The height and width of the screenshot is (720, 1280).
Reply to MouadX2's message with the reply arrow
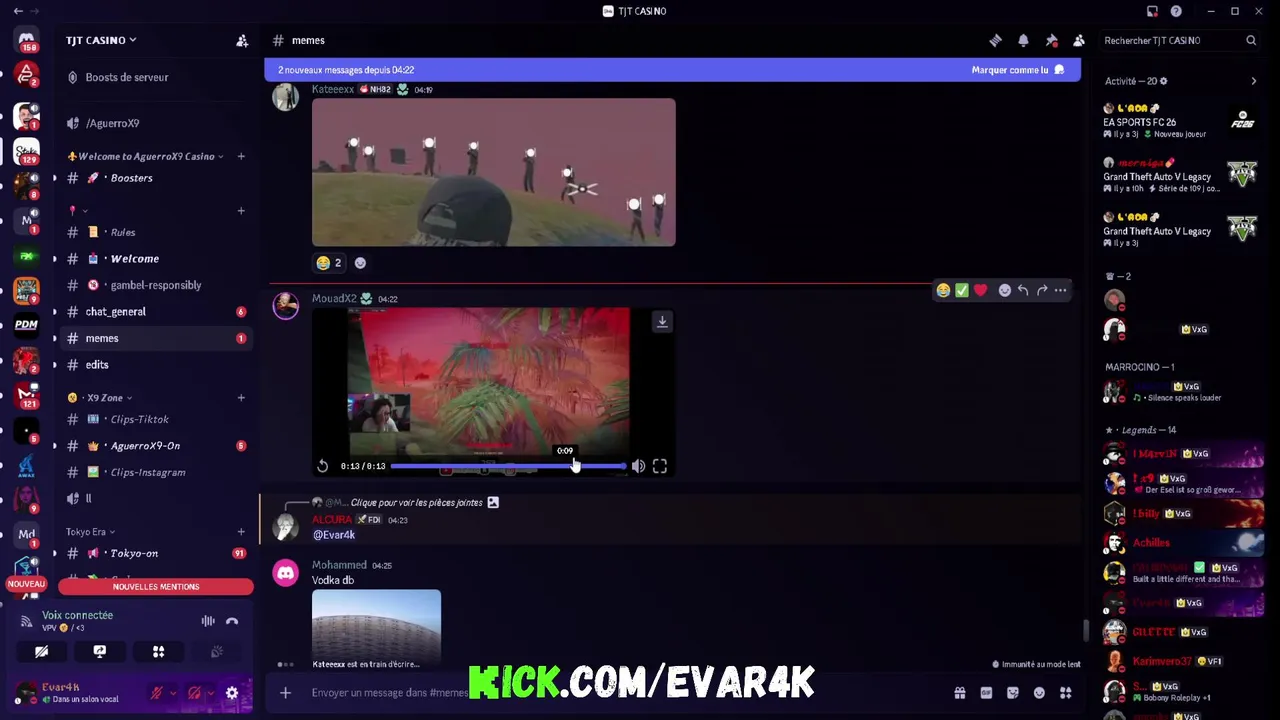1023,290
